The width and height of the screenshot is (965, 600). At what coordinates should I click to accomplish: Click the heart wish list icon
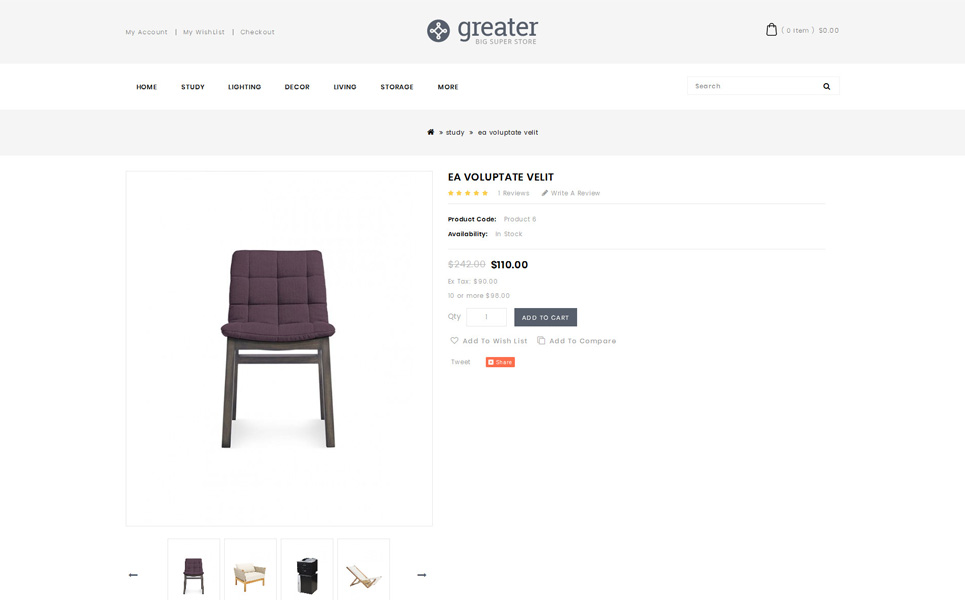[x=454, y=340]
